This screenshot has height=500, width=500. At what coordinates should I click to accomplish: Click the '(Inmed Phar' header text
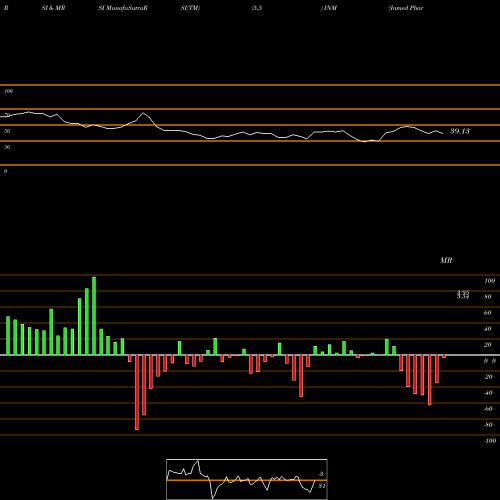[406, 8]
